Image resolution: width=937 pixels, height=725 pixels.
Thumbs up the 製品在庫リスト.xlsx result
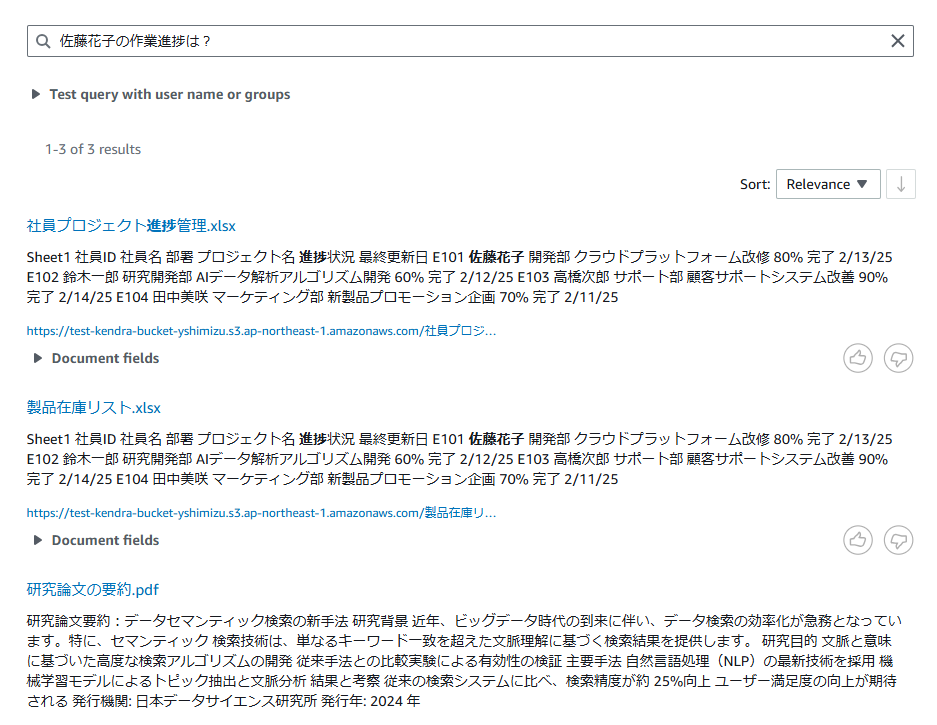point(858,540)
